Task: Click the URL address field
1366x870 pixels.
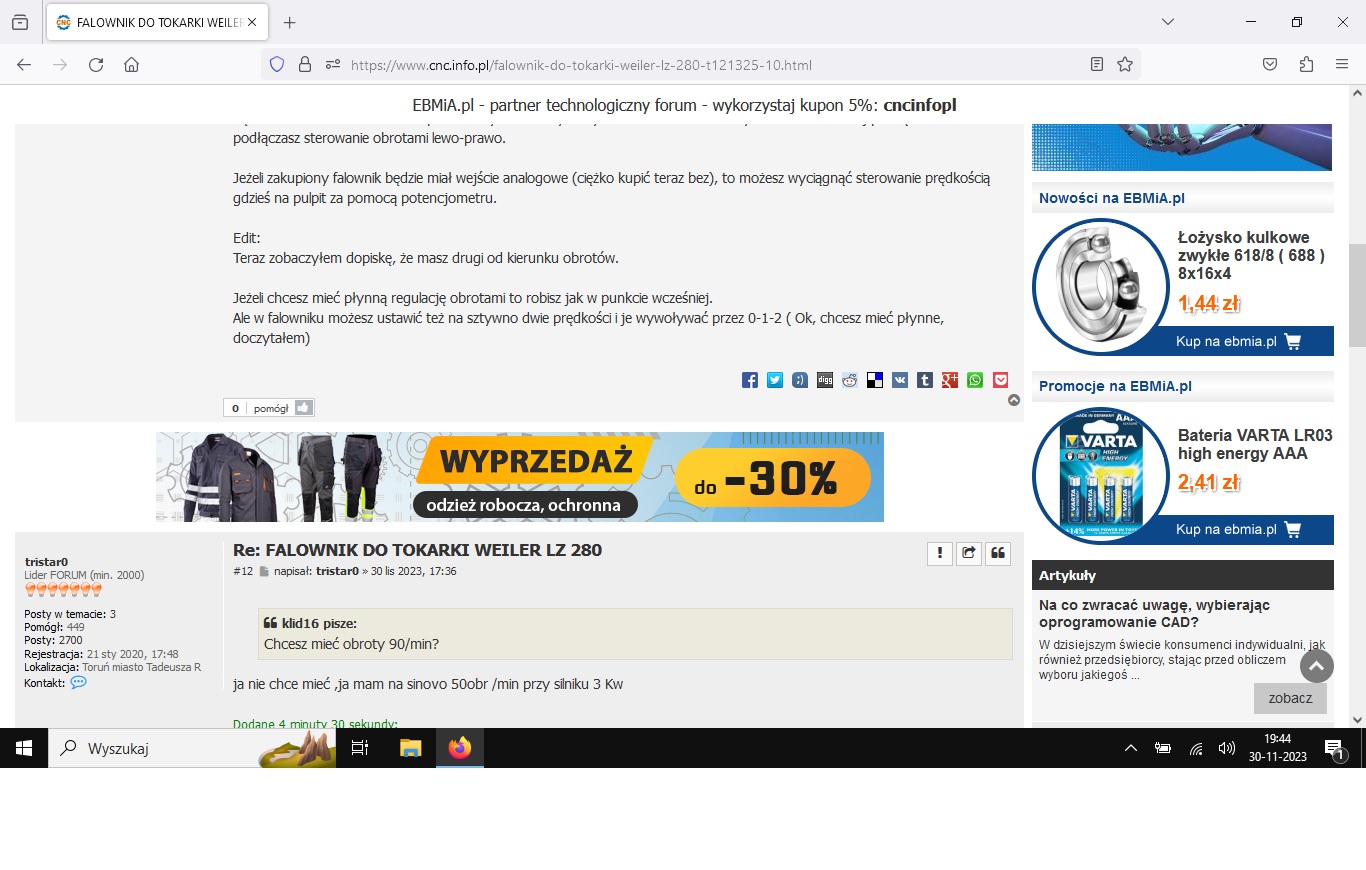Action: 700,65
